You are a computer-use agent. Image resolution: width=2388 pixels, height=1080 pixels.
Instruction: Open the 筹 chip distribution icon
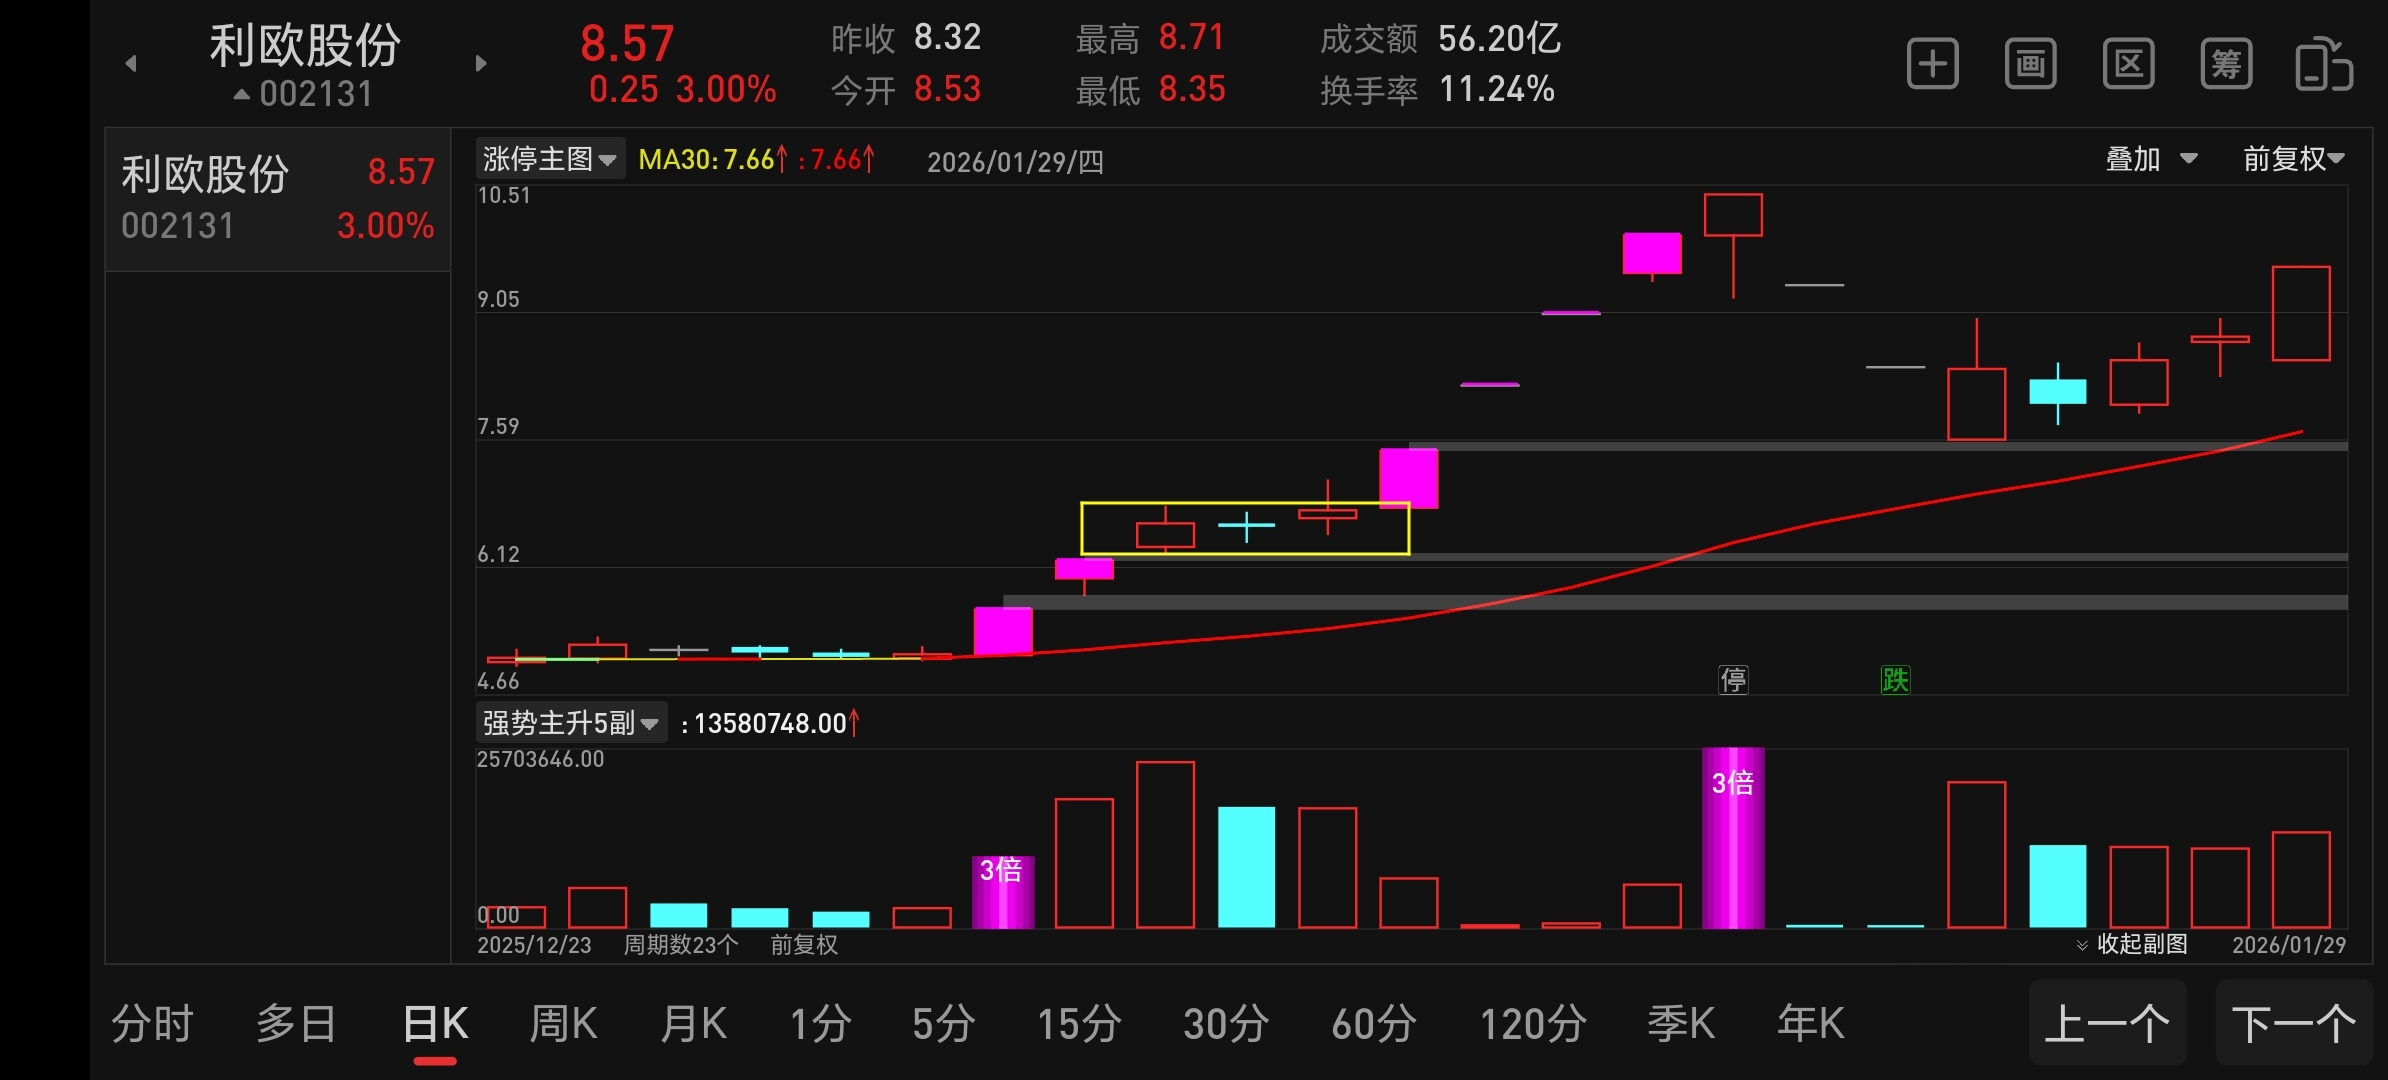pyautogui.click(x=2226, y=65)
